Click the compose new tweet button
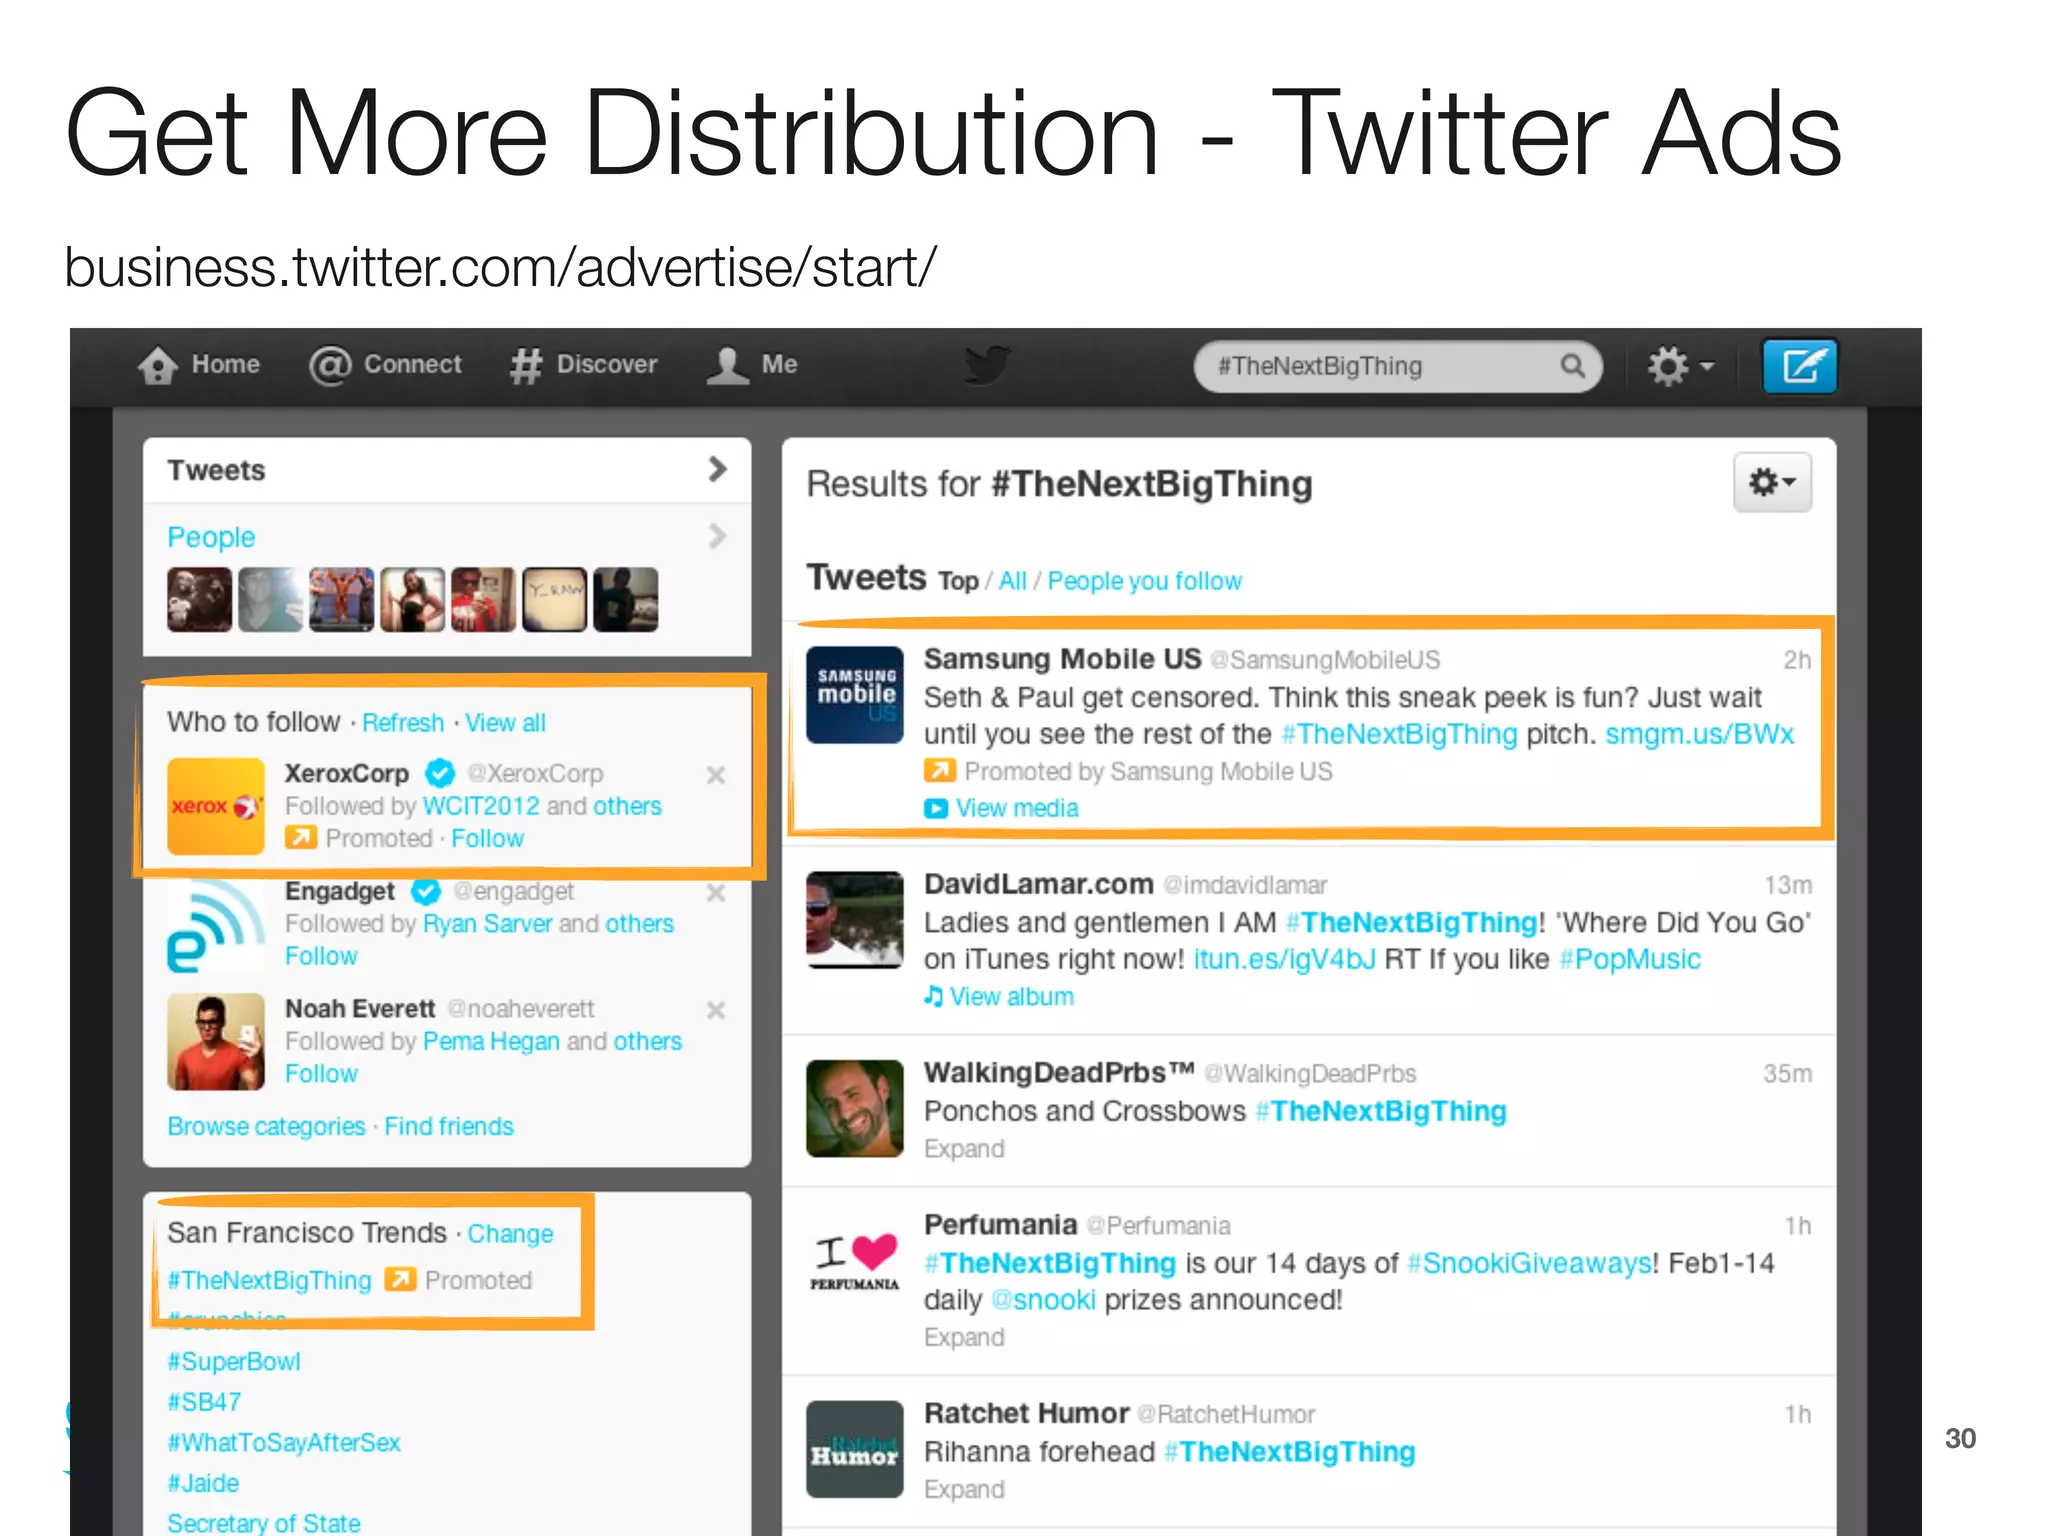 [x=1799, y=366]
